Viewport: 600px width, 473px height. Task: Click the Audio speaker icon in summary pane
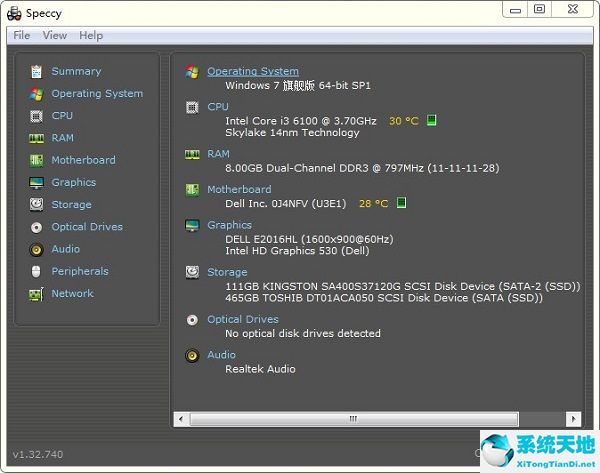coord(192,356)
